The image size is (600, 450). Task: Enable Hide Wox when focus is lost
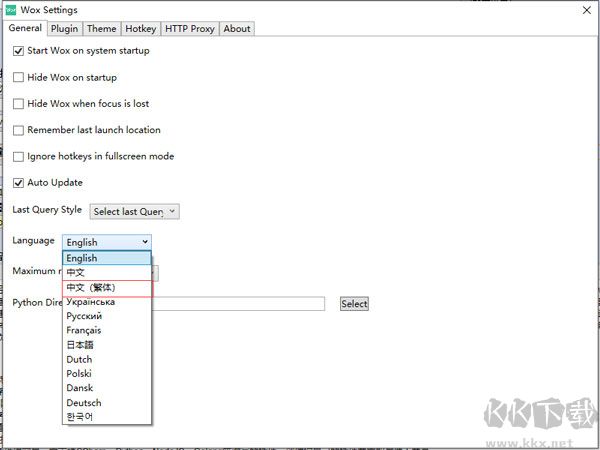pos(18,104)
